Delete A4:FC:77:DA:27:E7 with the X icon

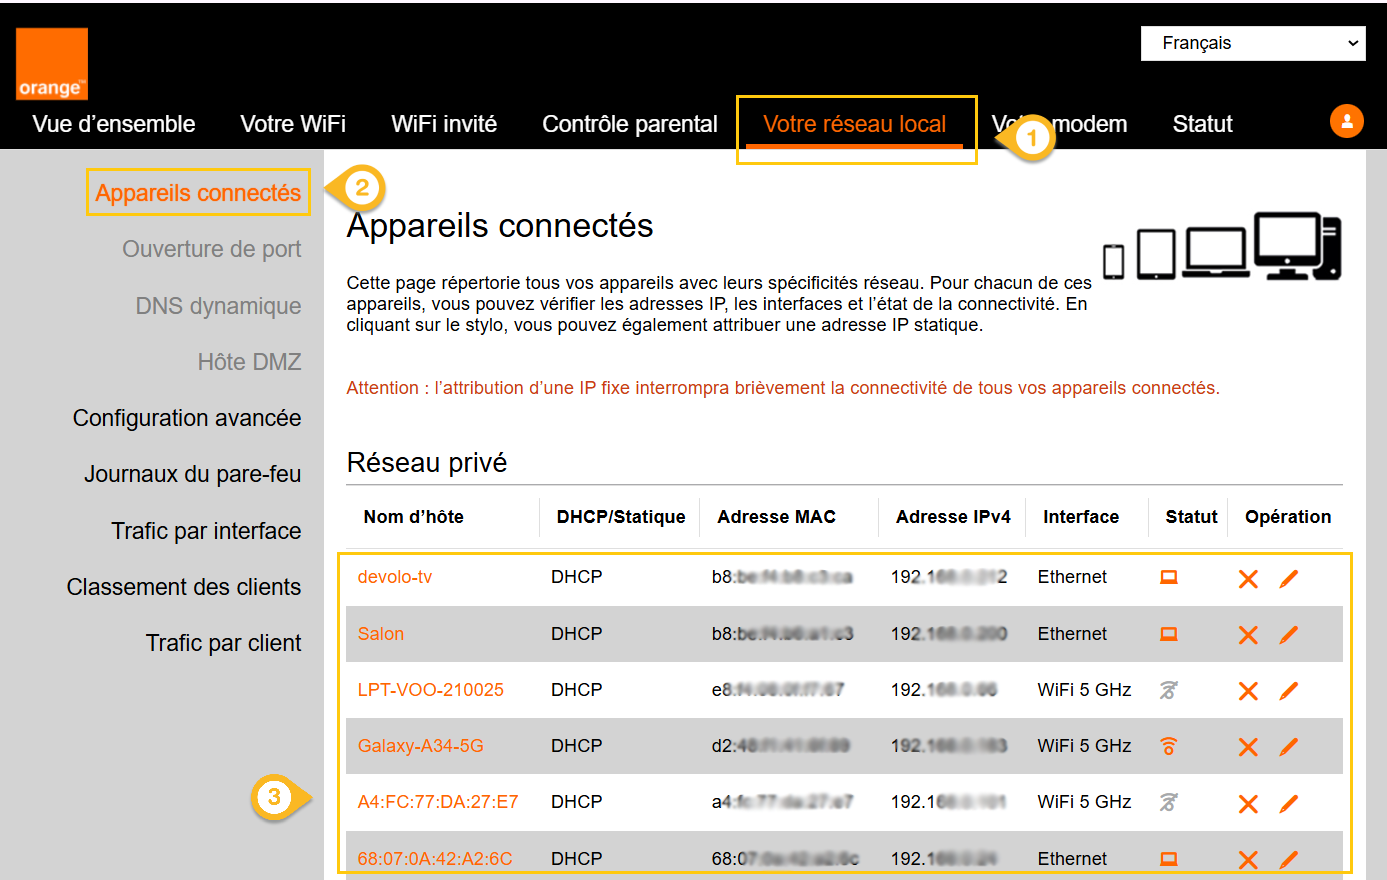coord(1247,802)
